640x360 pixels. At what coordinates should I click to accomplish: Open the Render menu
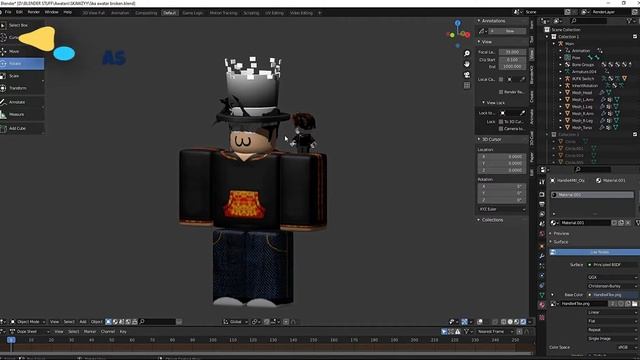33,12
